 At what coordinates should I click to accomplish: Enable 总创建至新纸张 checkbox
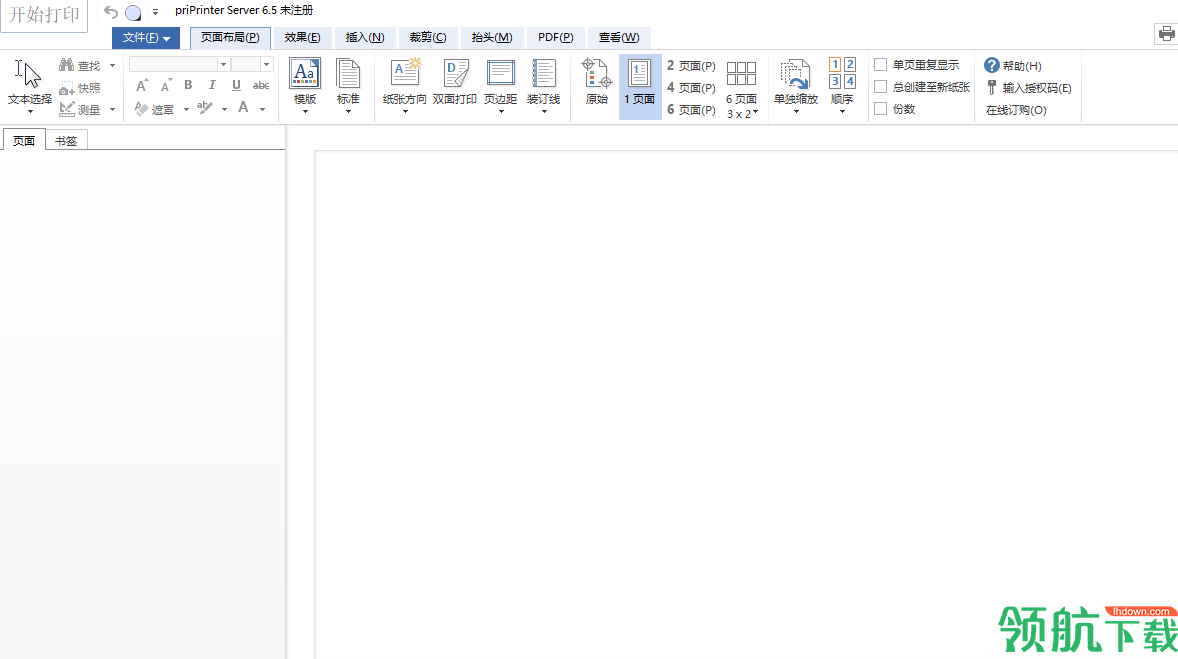coord(880,87)
